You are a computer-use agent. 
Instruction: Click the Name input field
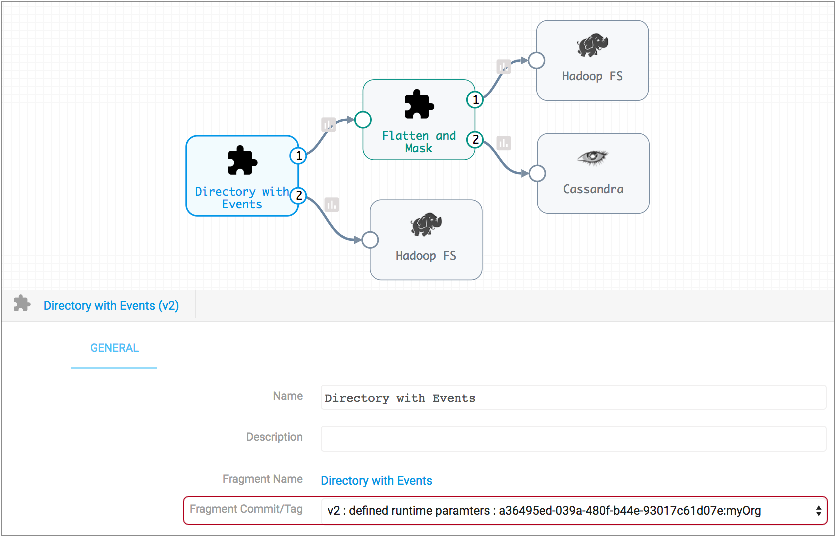573,398
